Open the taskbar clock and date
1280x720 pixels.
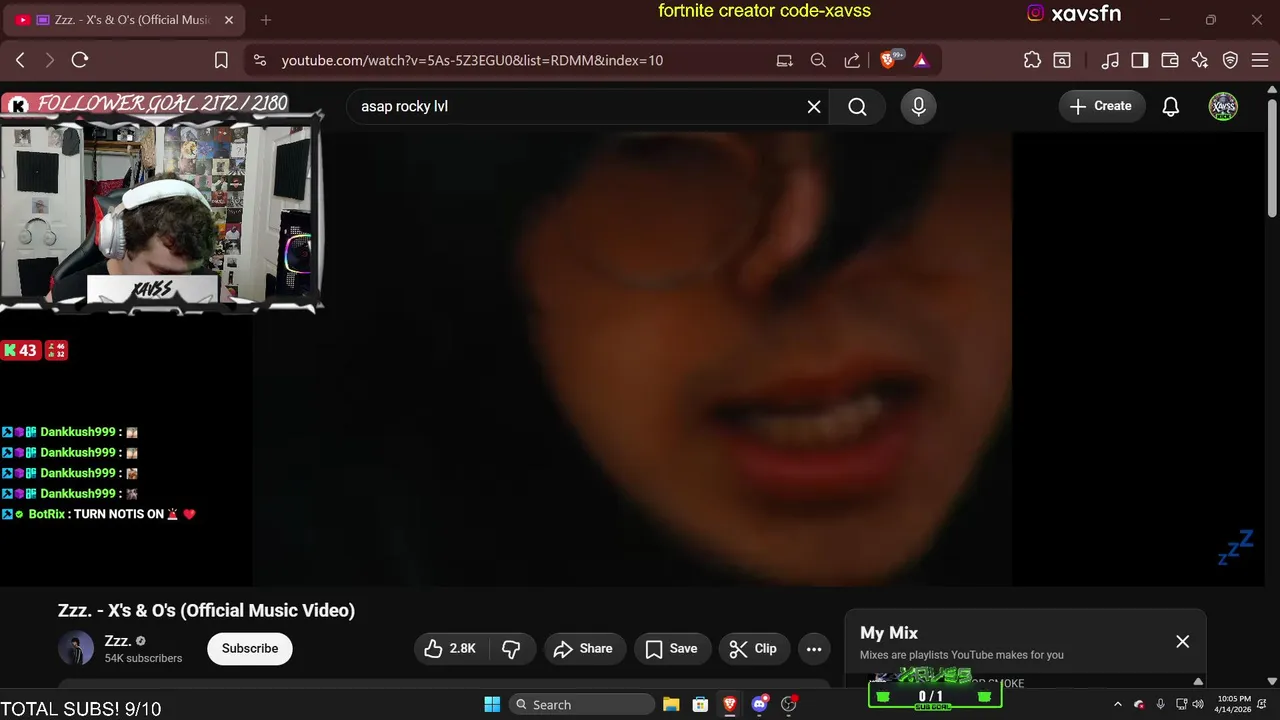pyautogui.click(x=1235, y=704)
